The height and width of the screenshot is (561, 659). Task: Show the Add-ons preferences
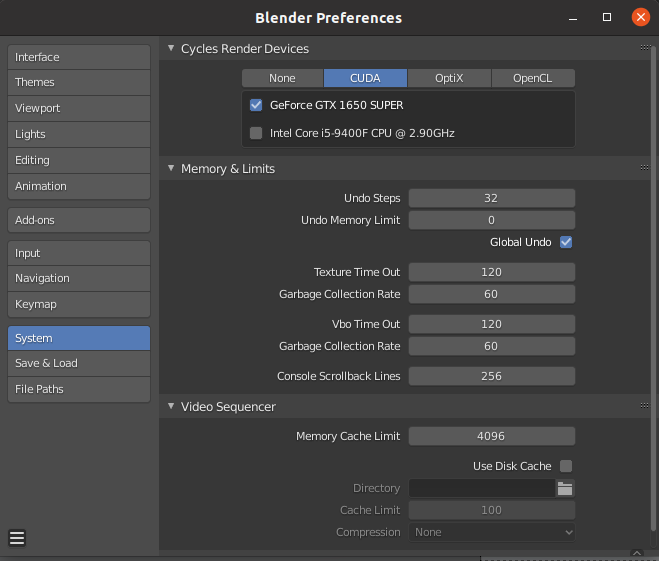(x=79, y=220)
